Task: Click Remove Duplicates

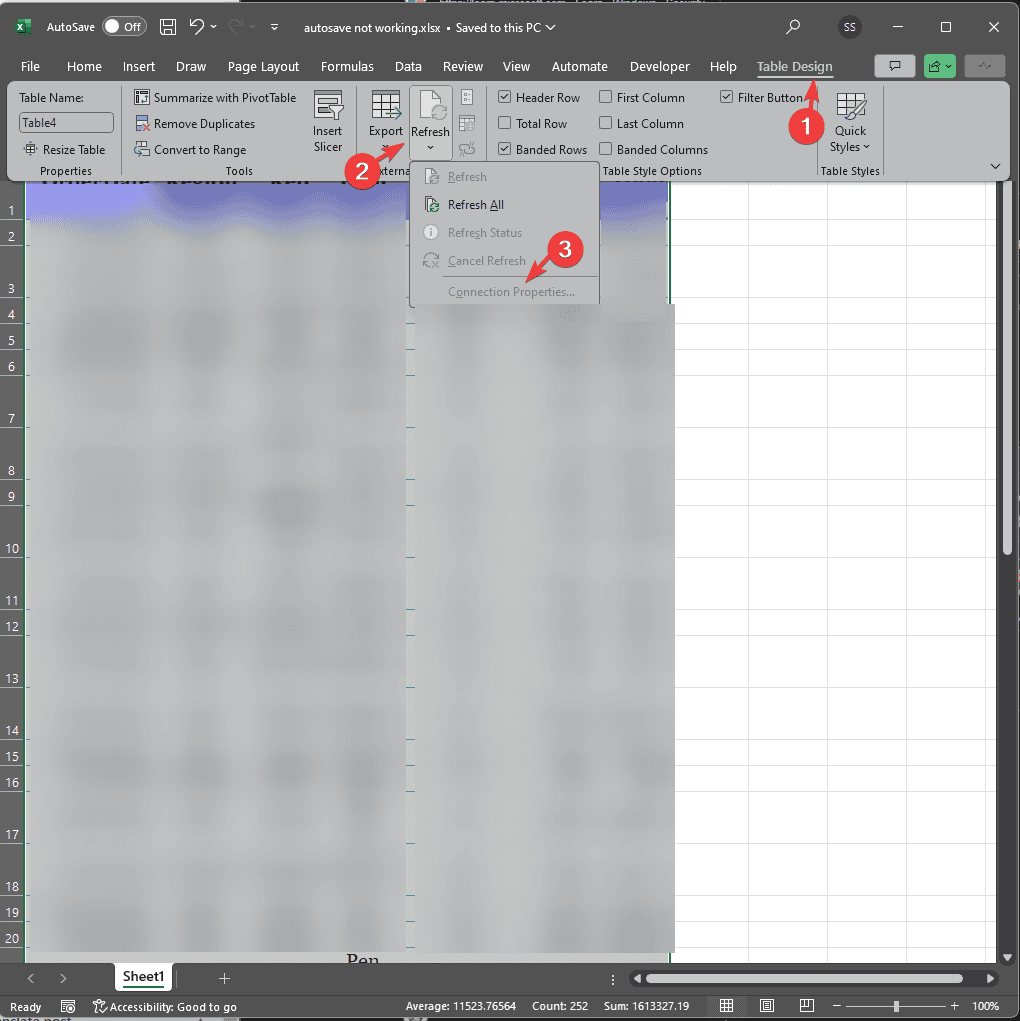Action: (194, 124)
